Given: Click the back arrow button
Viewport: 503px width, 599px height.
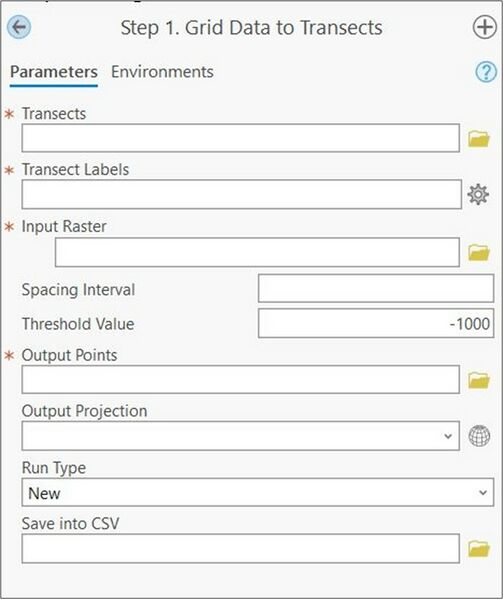Looking at the screenshot, I should click(x=19, y=27).
